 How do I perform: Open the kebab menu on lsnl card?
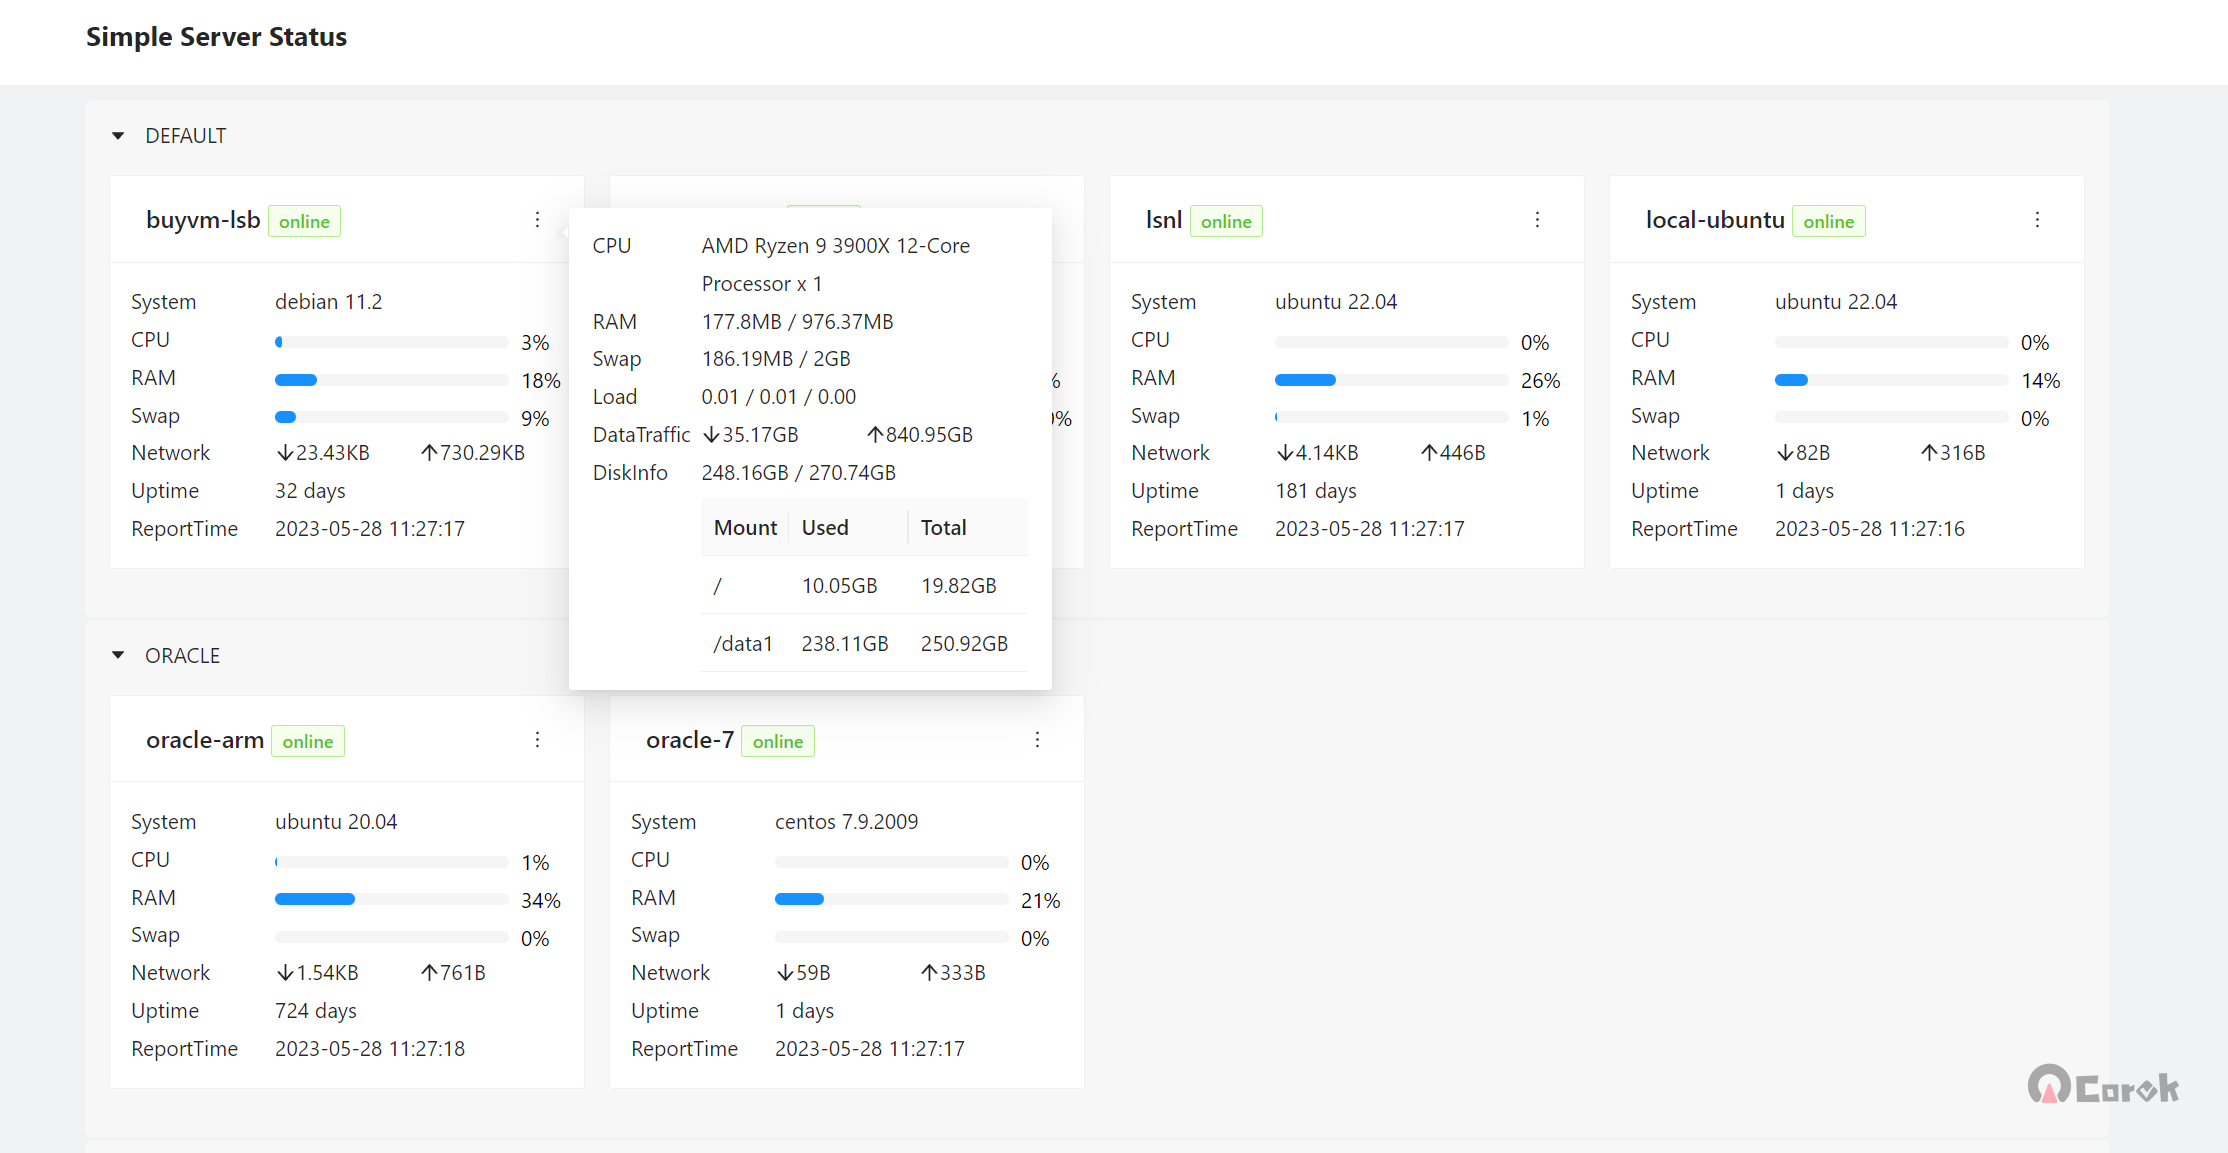1537,219
